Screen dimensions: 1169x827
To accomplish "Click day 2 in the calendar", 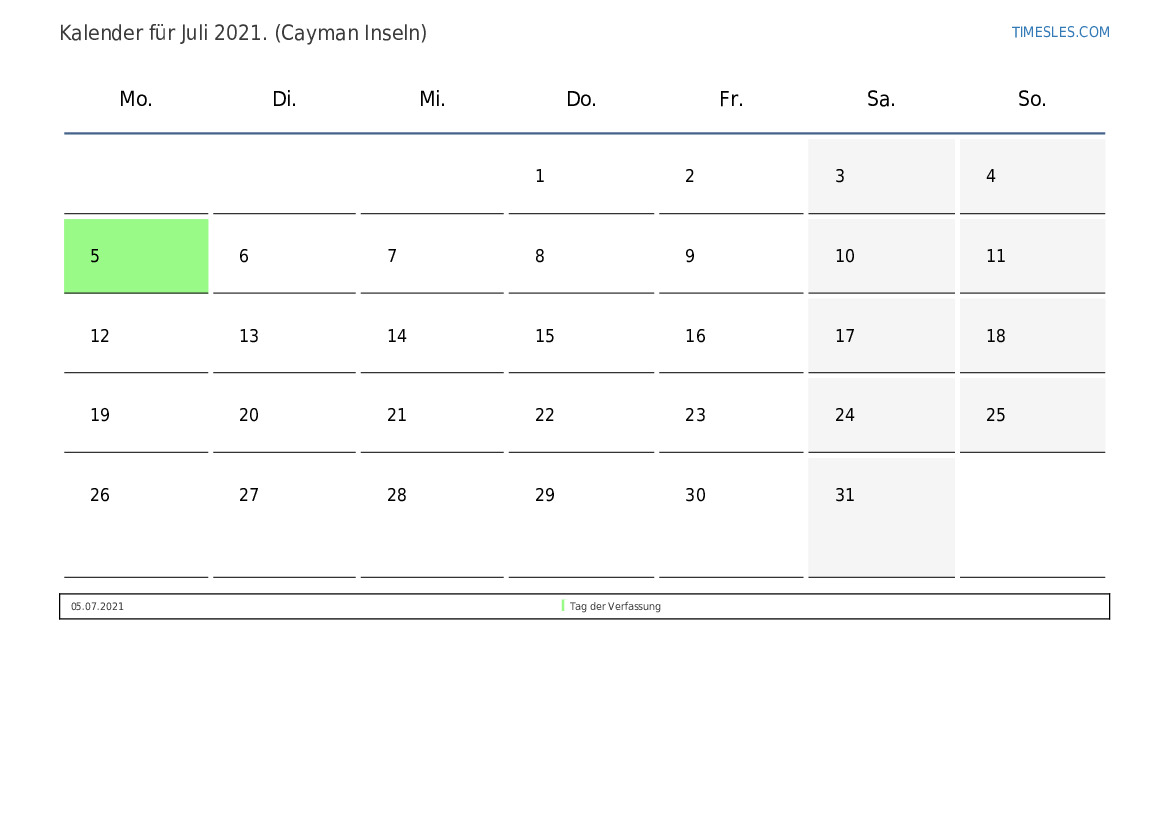I will 731,176.
